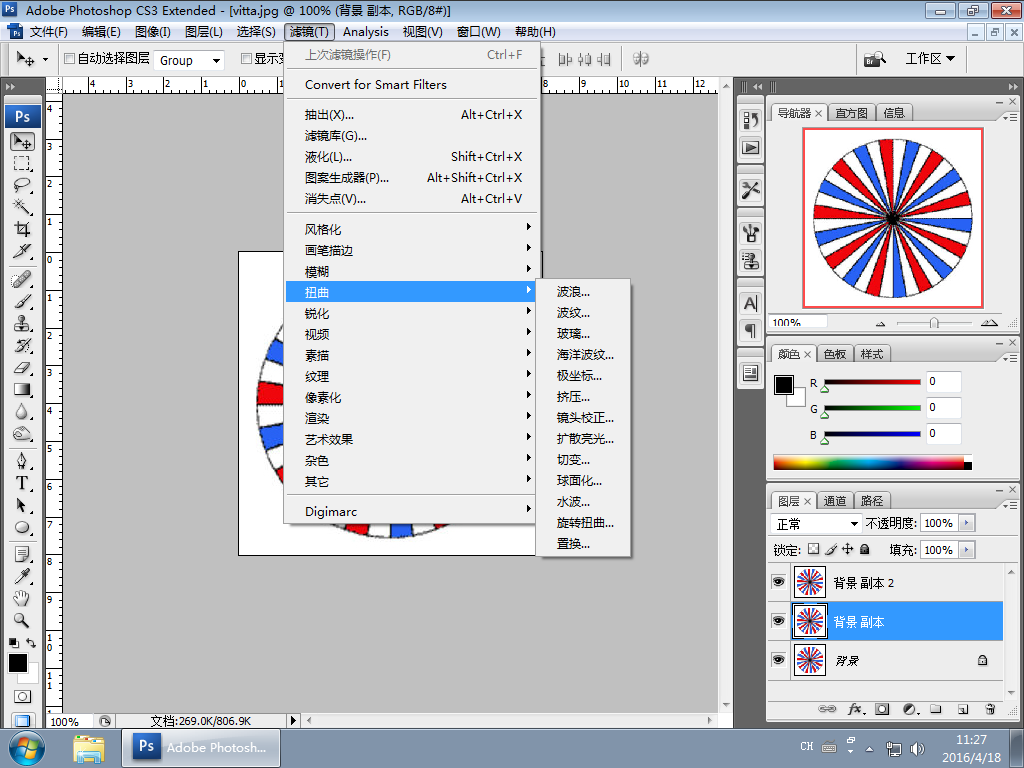Image resolution: width=1024 pixels, height=768 pixels.
Task: Swap foreground and background colors icon
Action: point(31,643)
